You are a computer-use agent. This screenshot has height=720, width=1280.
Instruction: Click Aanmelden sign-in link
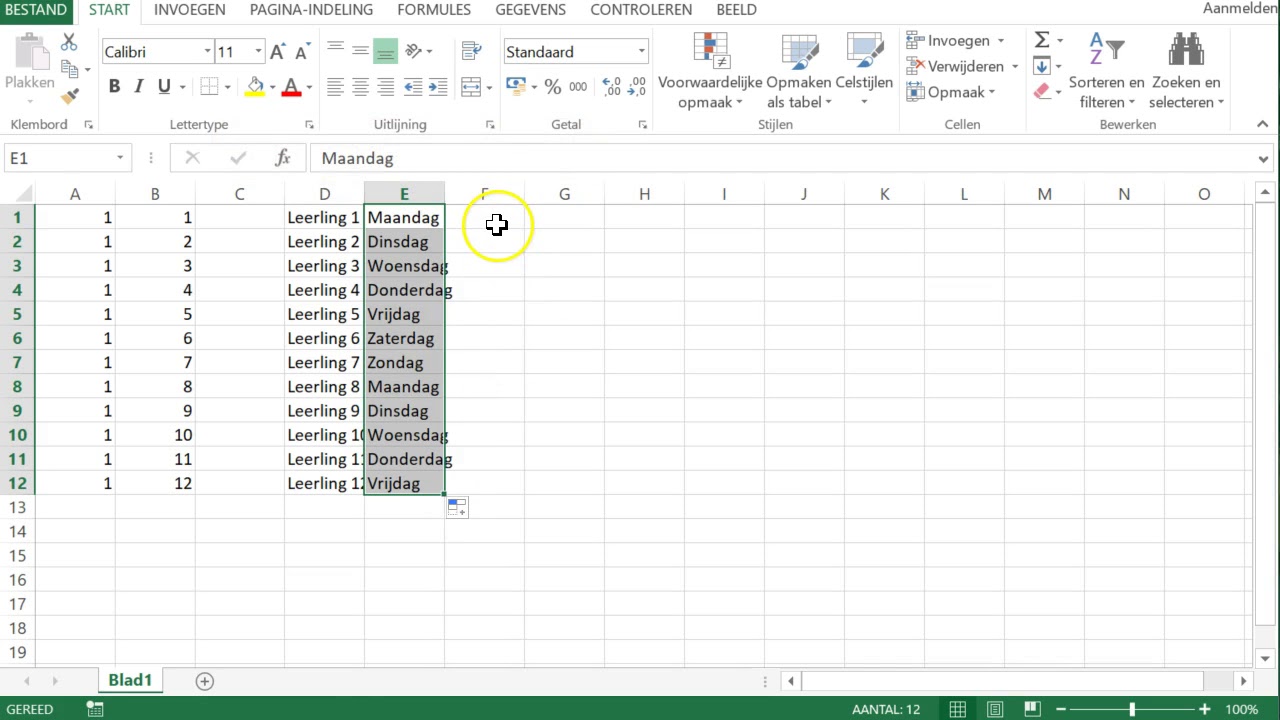coord(1241,9)
